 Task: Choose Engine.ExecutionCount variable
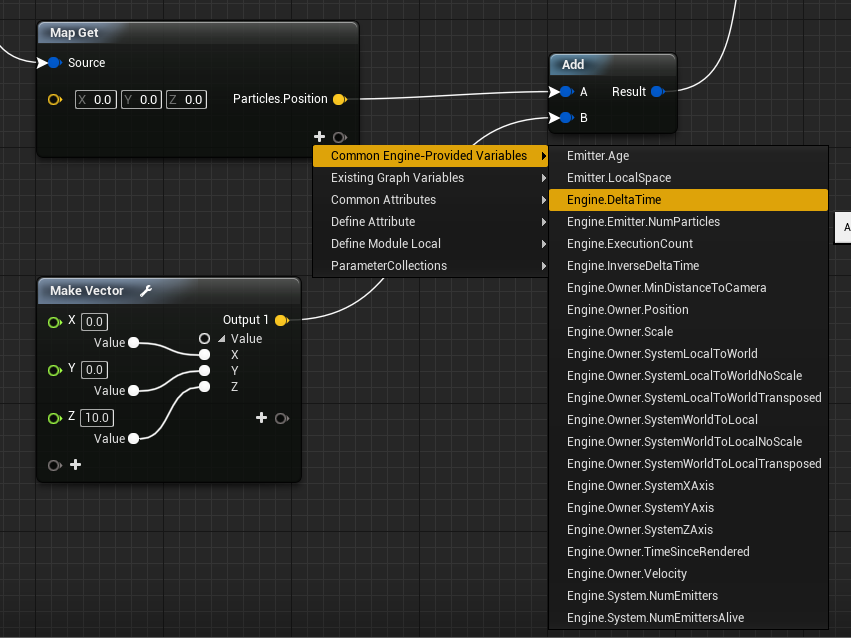coord(689,244)
